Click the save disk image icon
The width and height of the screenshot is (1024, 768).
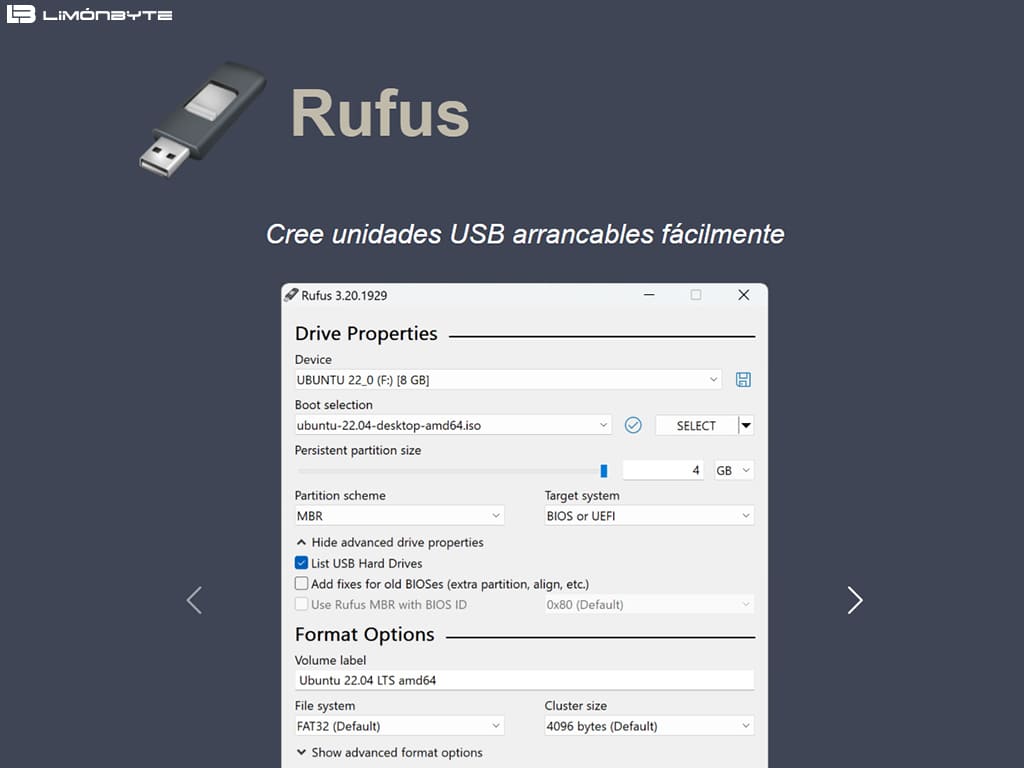tap(743, 379)
